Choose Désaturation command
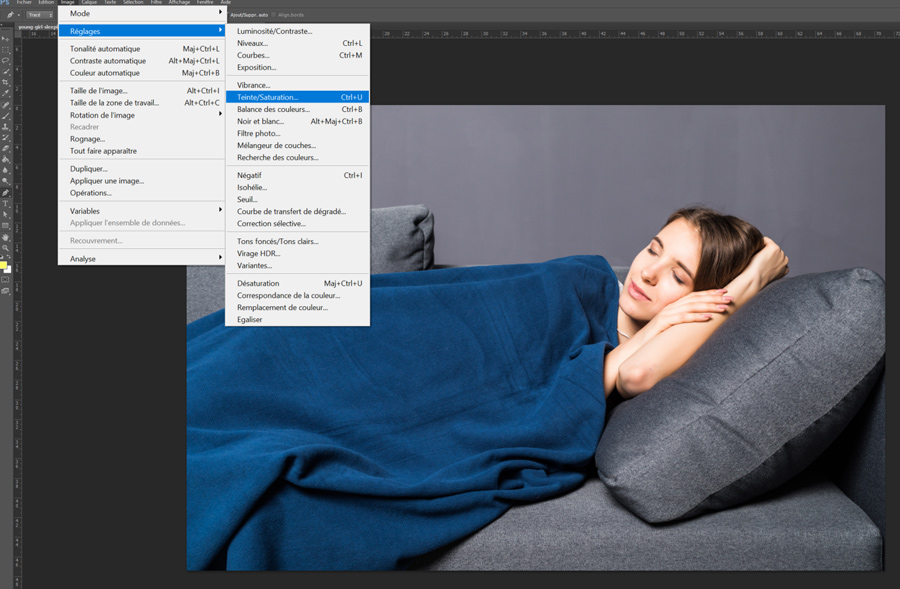The height and width of the screenshot is (589, 900). (x=297, y=283)
